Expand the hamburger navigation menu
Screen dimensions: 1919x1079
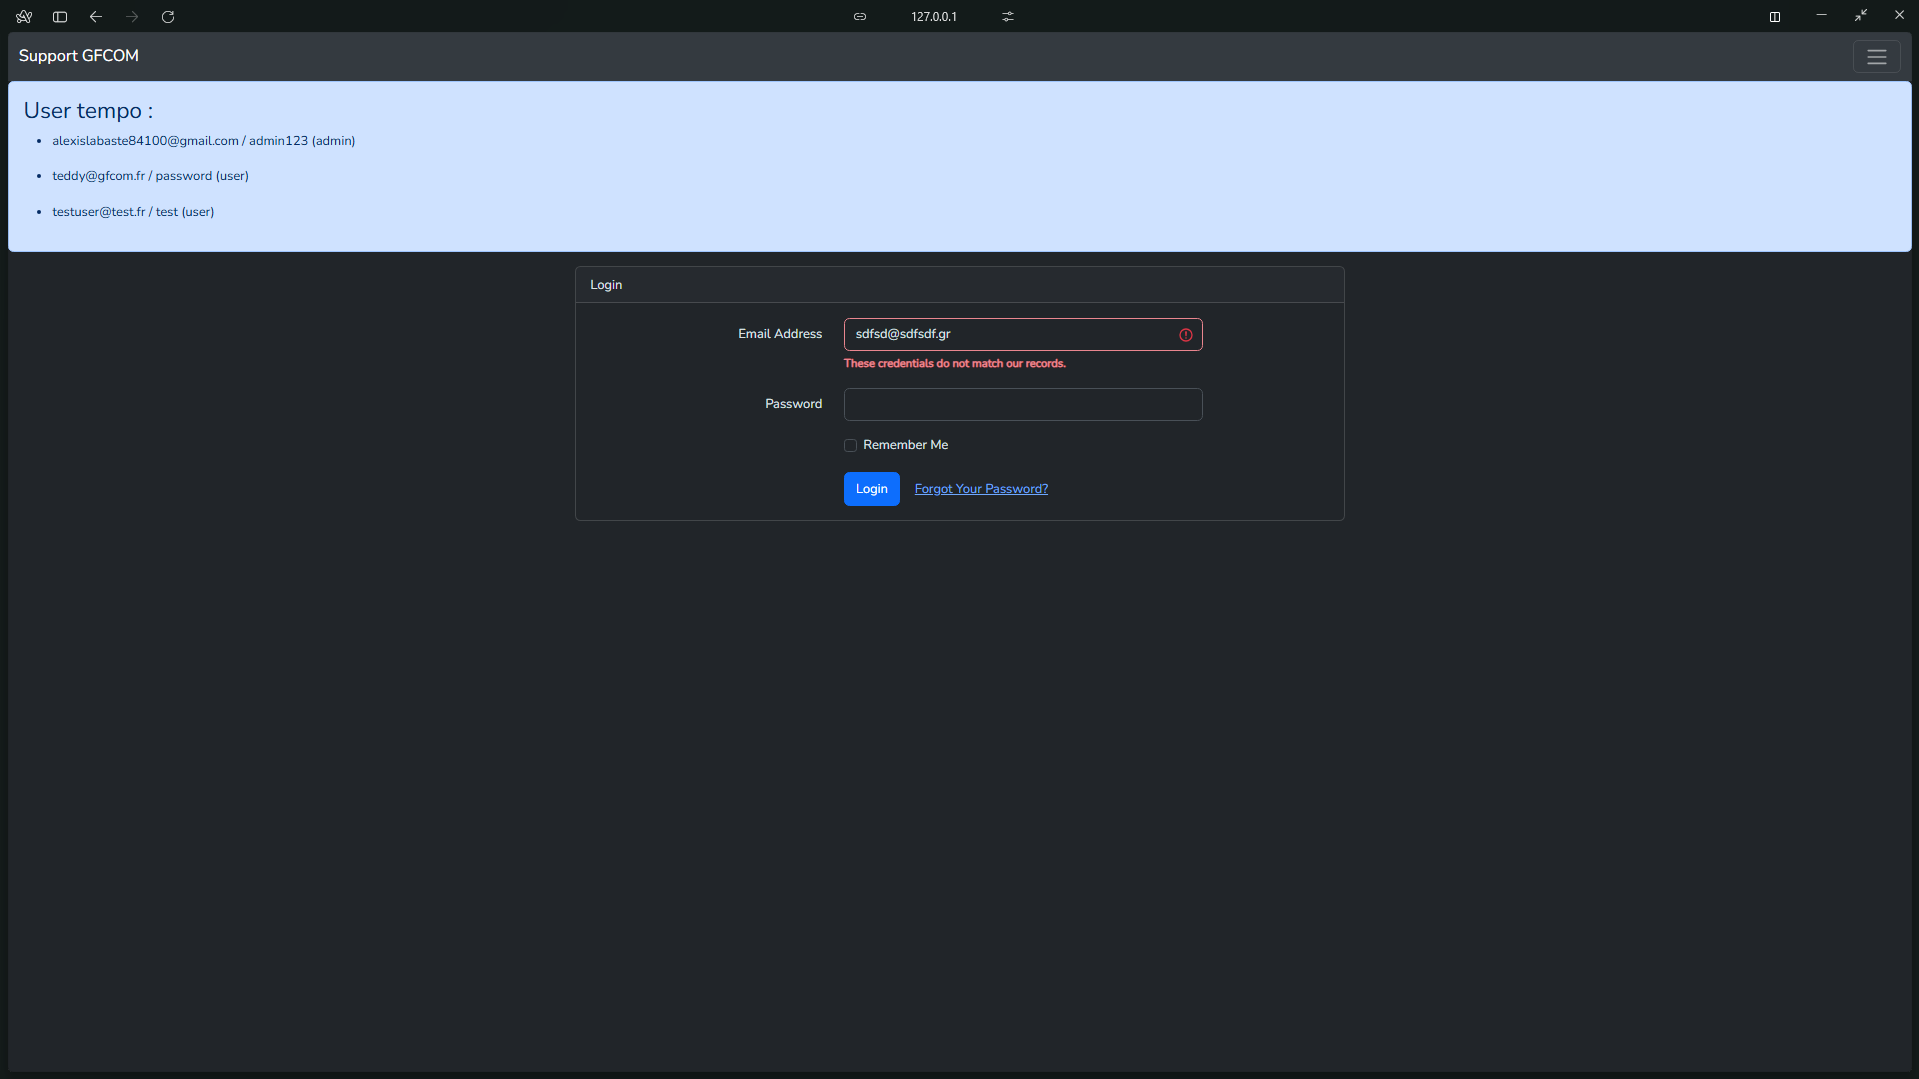(1876, 57)
